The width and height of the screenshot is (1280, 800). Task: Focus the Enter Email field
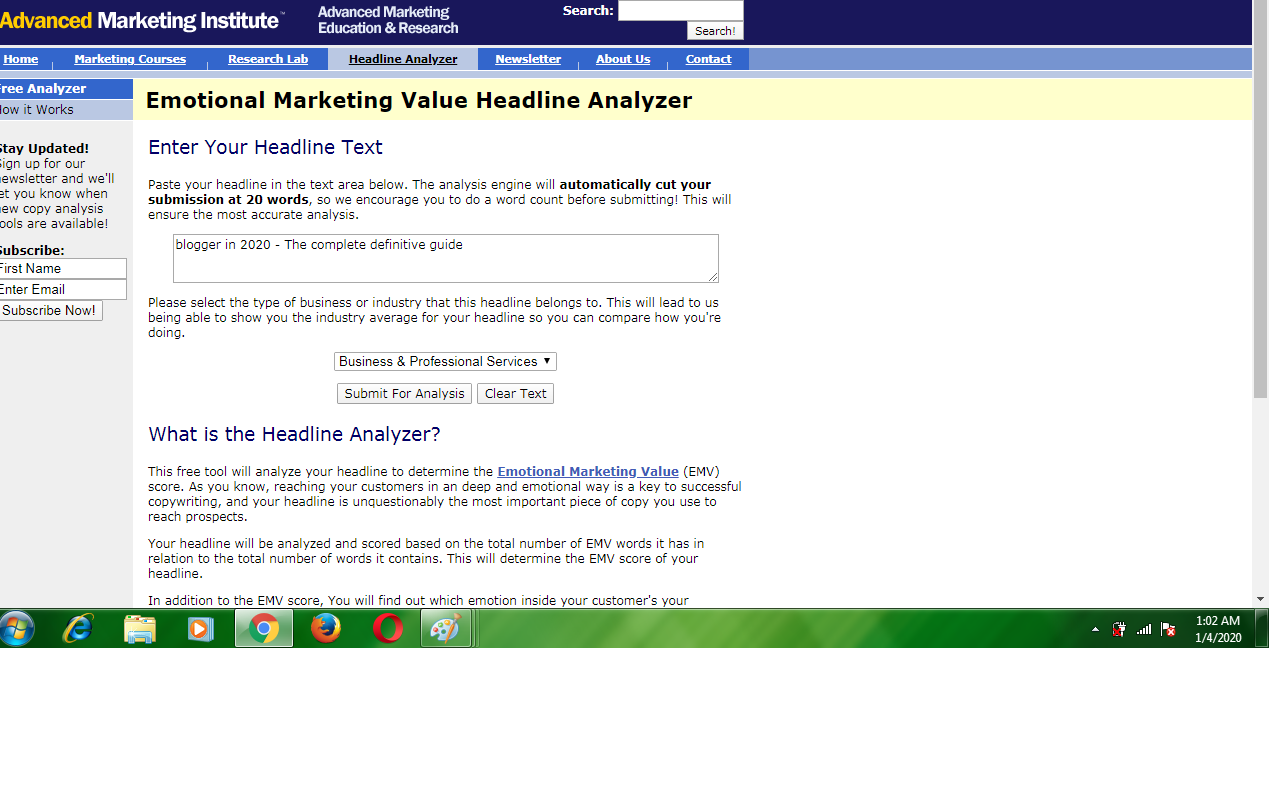pos(62,289)
